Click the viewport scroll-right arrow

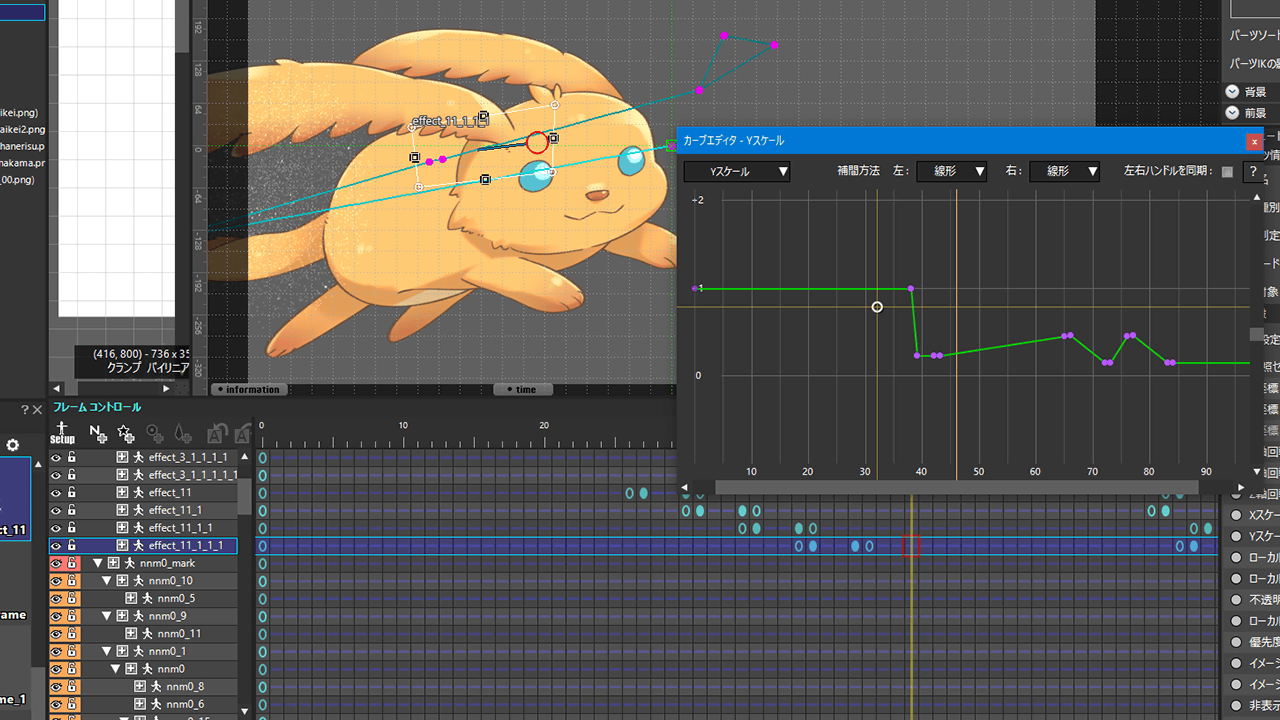pos(167,388)
